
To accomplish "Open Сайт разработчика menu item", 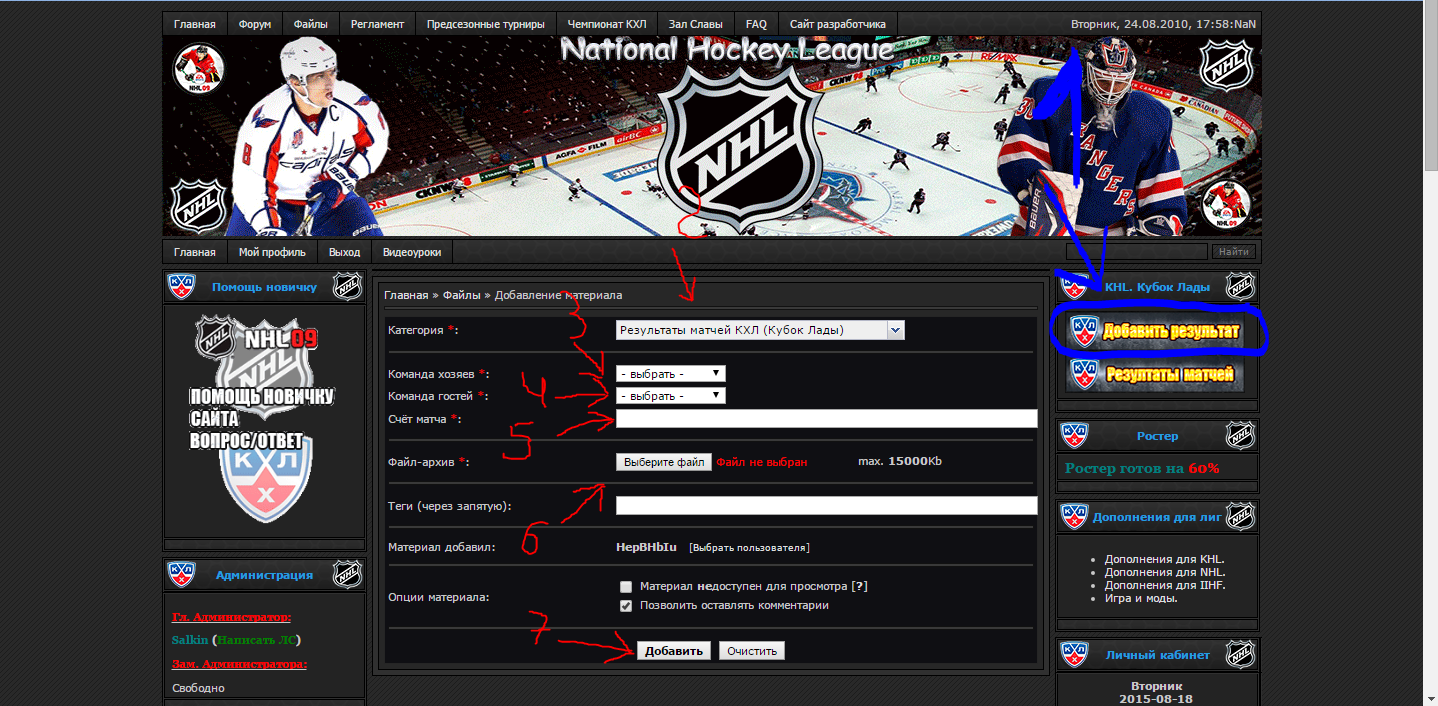I will tap(837, 24).
